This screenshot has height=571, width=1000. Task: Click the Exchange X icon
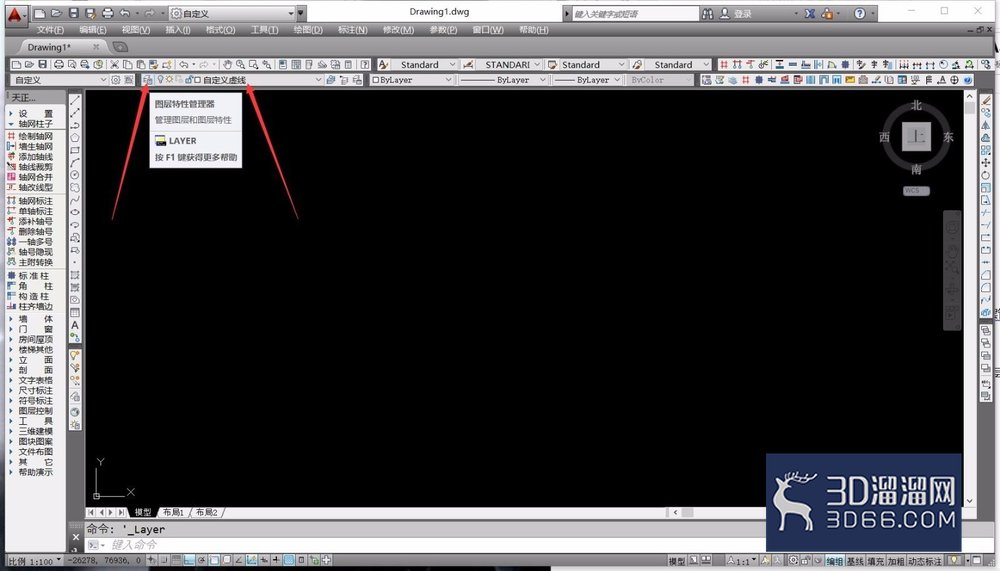(809, 13)
